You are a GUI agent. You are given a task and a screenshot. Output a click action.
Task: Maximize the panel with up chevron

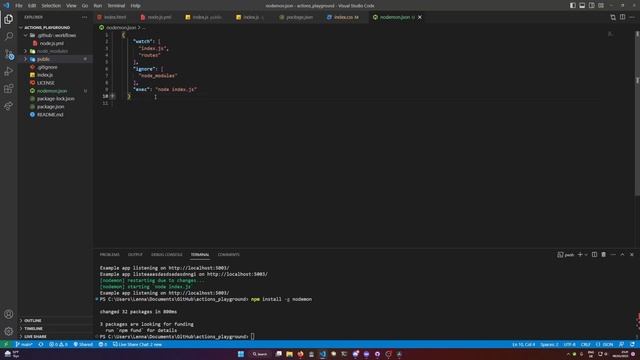(x=622, y=255)
